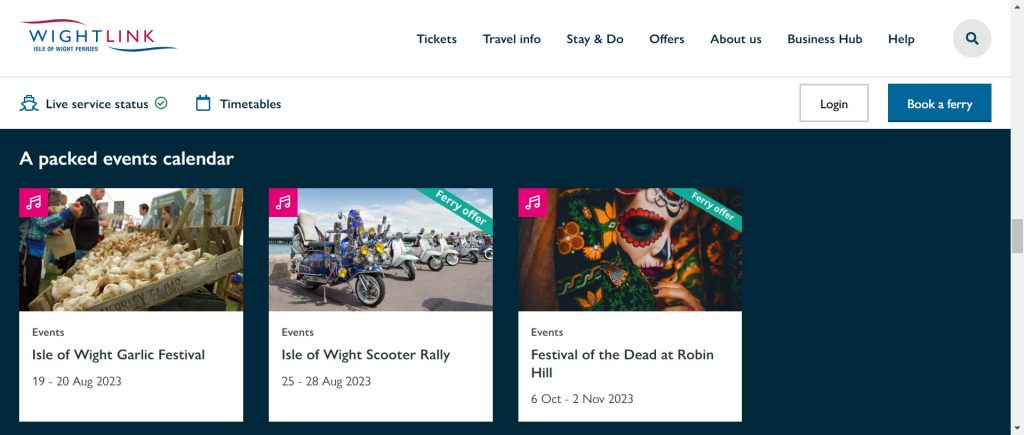Click the music icon on Garlic Festival card
Screen dimensions: 1024x435
click(x=34, y=202)
